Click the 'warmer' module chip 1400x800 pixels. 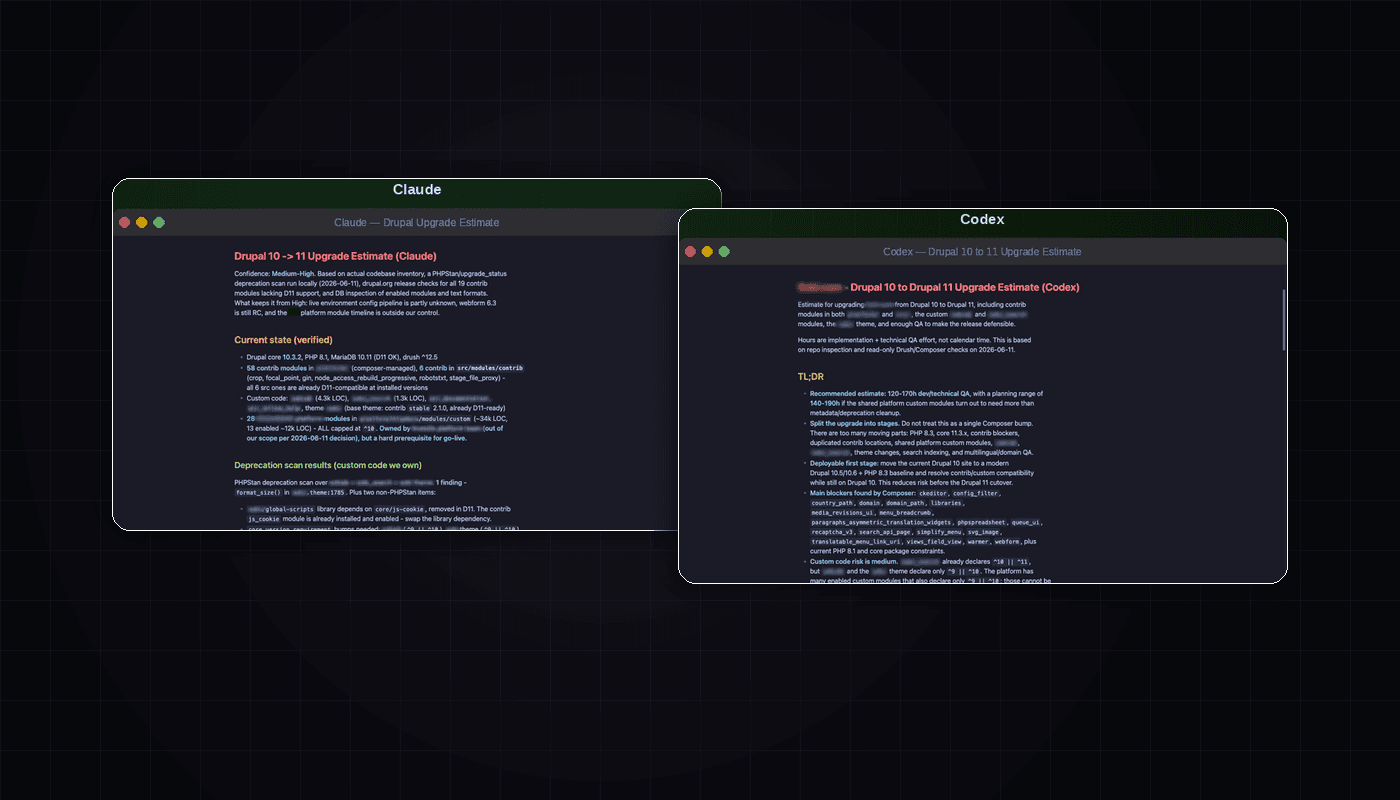tap(978, 543)
